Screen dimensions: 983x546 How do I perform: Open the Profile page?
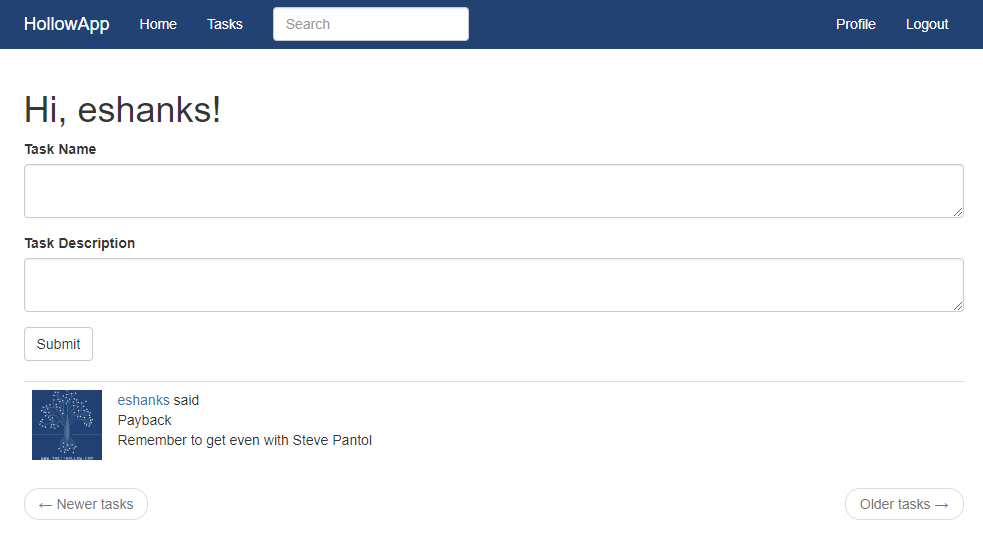coord(855,24)
